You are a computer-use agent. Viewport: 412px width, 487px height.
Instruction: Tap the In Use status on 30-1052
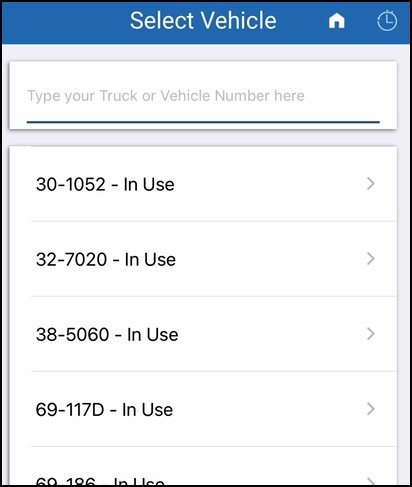click(149, 184)
